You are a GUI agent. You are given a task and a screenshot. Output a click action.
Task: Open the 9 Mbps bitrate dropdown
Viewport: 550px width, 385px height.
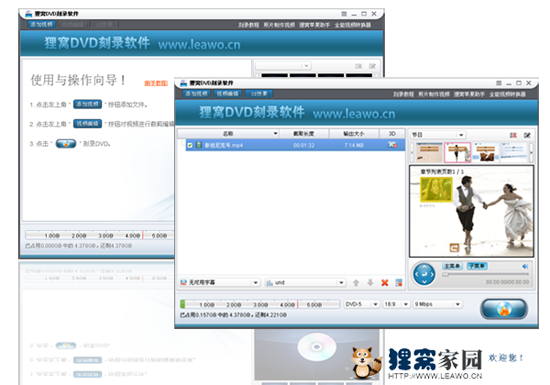click(437, 304)
